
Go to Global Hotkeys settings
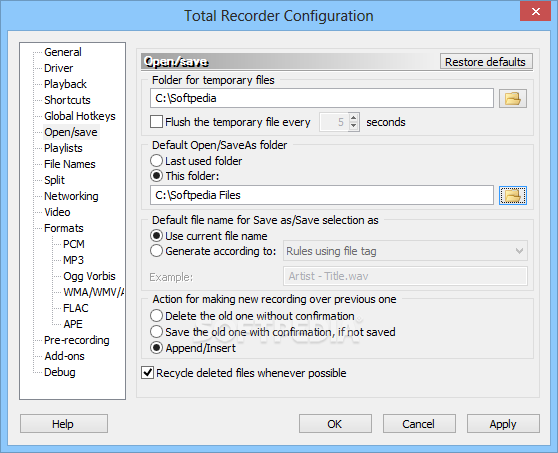point(80,116)
